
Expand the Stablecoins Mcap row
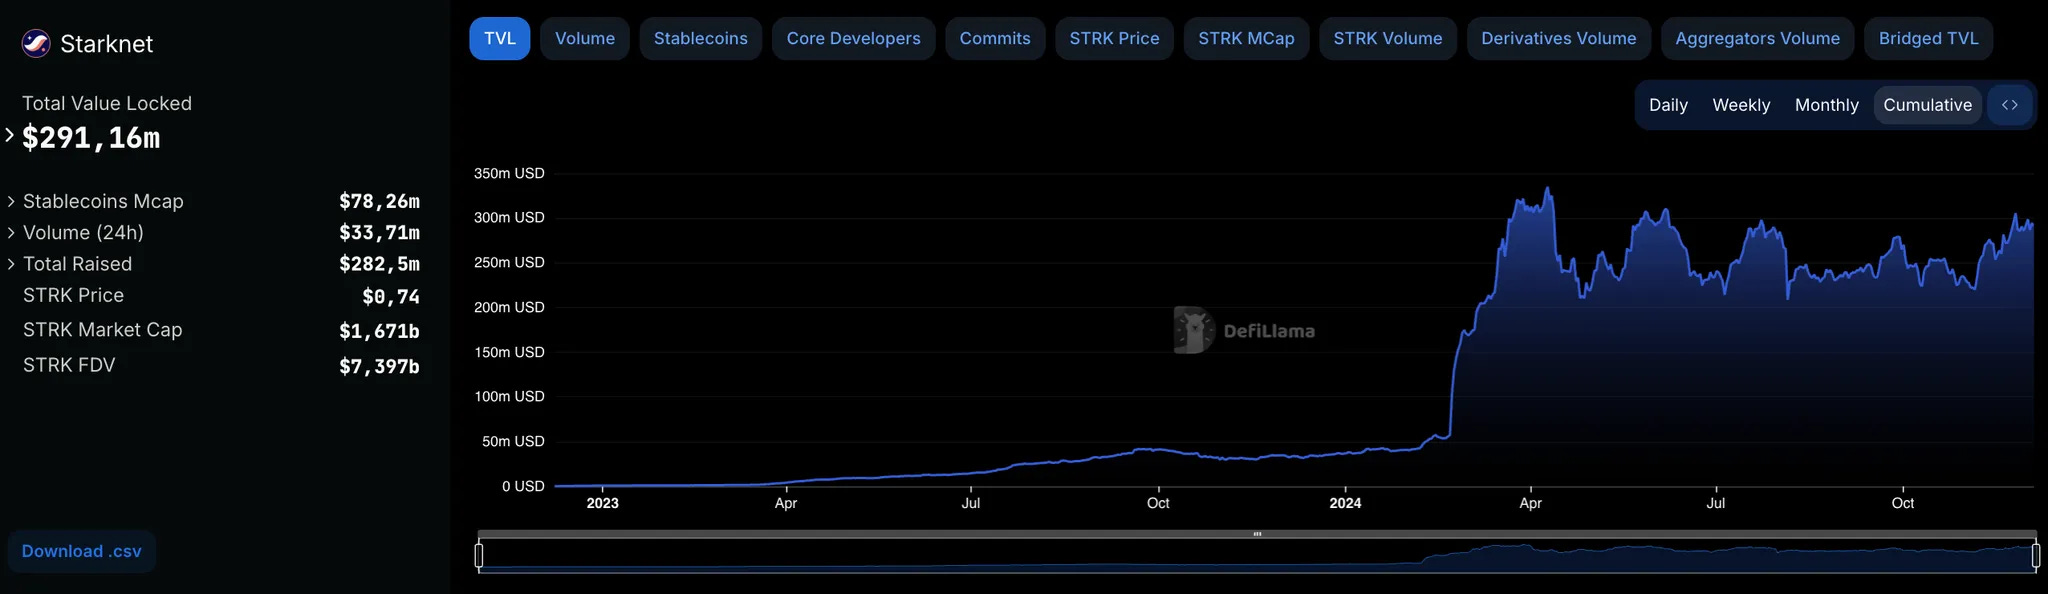coord(11,201)
